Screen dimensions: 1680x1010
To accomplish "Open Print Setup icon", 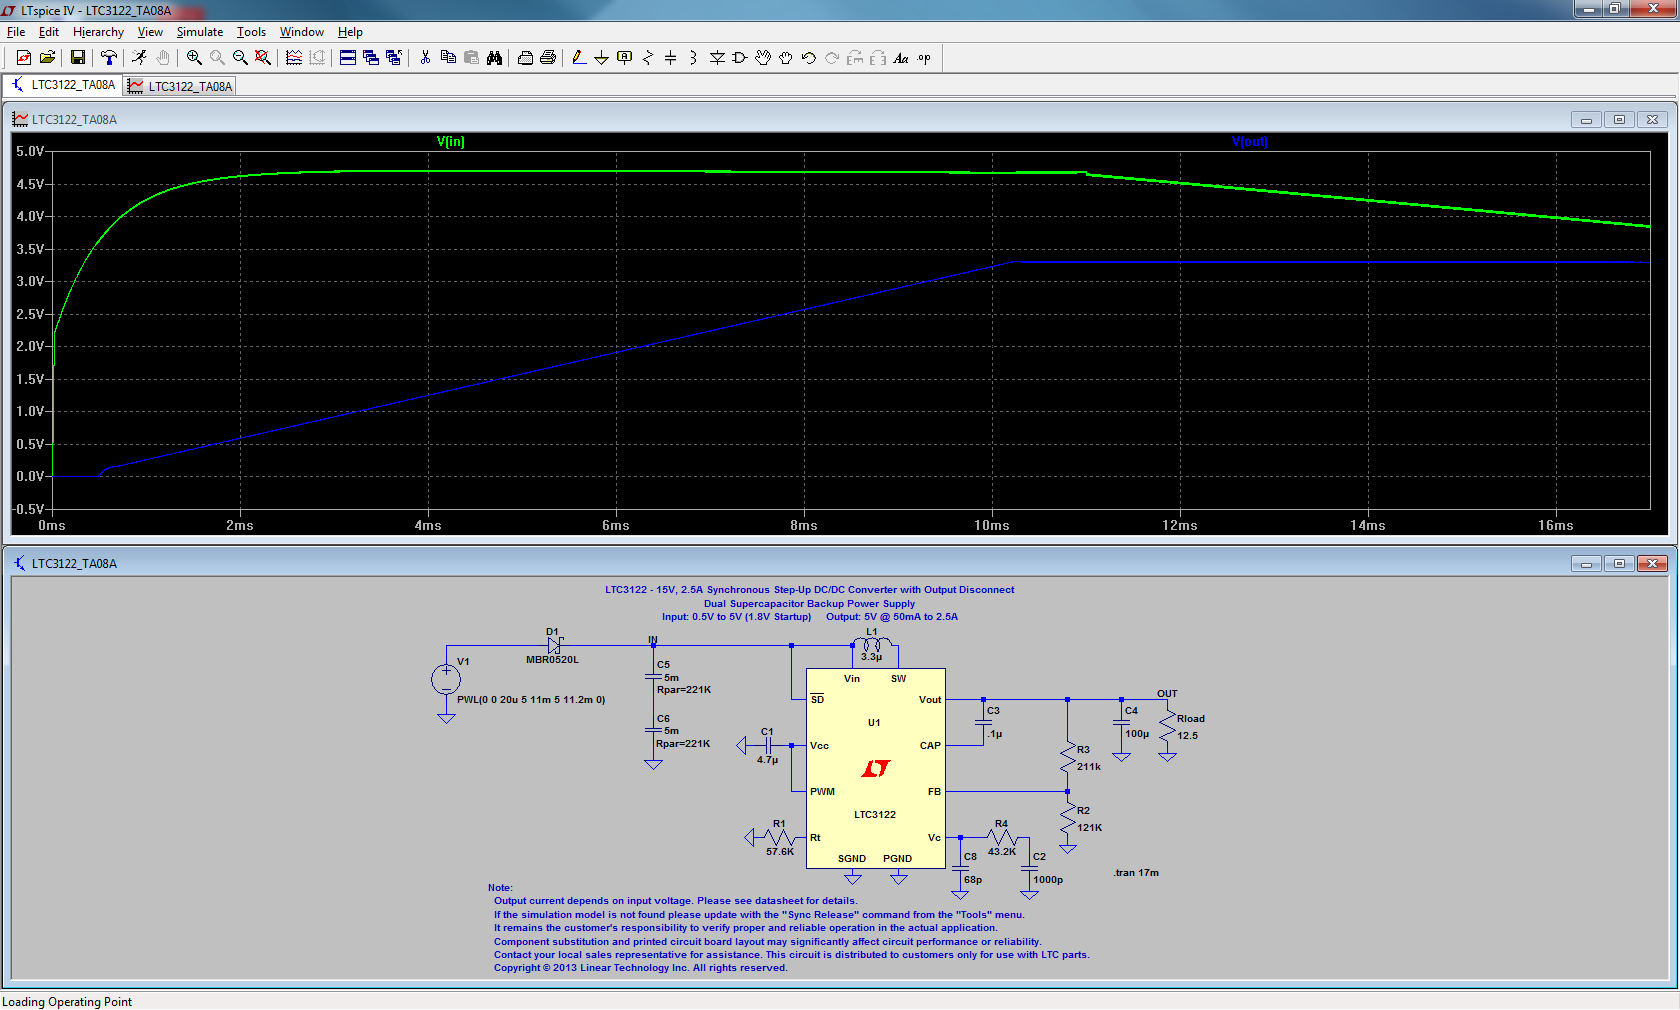I will point(525,58).
